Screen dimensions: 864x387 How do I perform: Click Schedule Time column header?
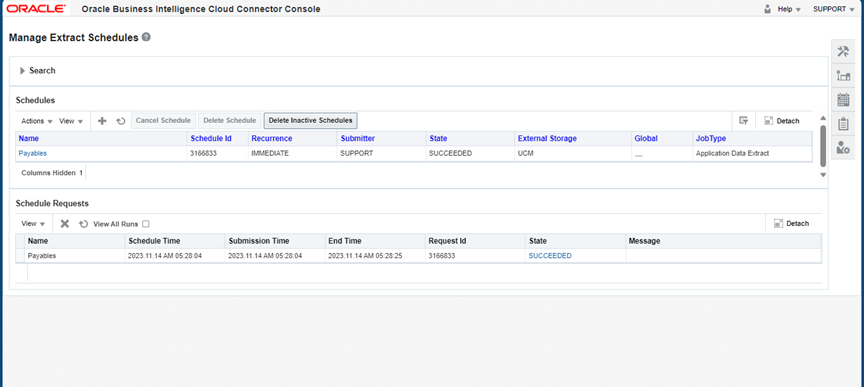coord(154,241)
